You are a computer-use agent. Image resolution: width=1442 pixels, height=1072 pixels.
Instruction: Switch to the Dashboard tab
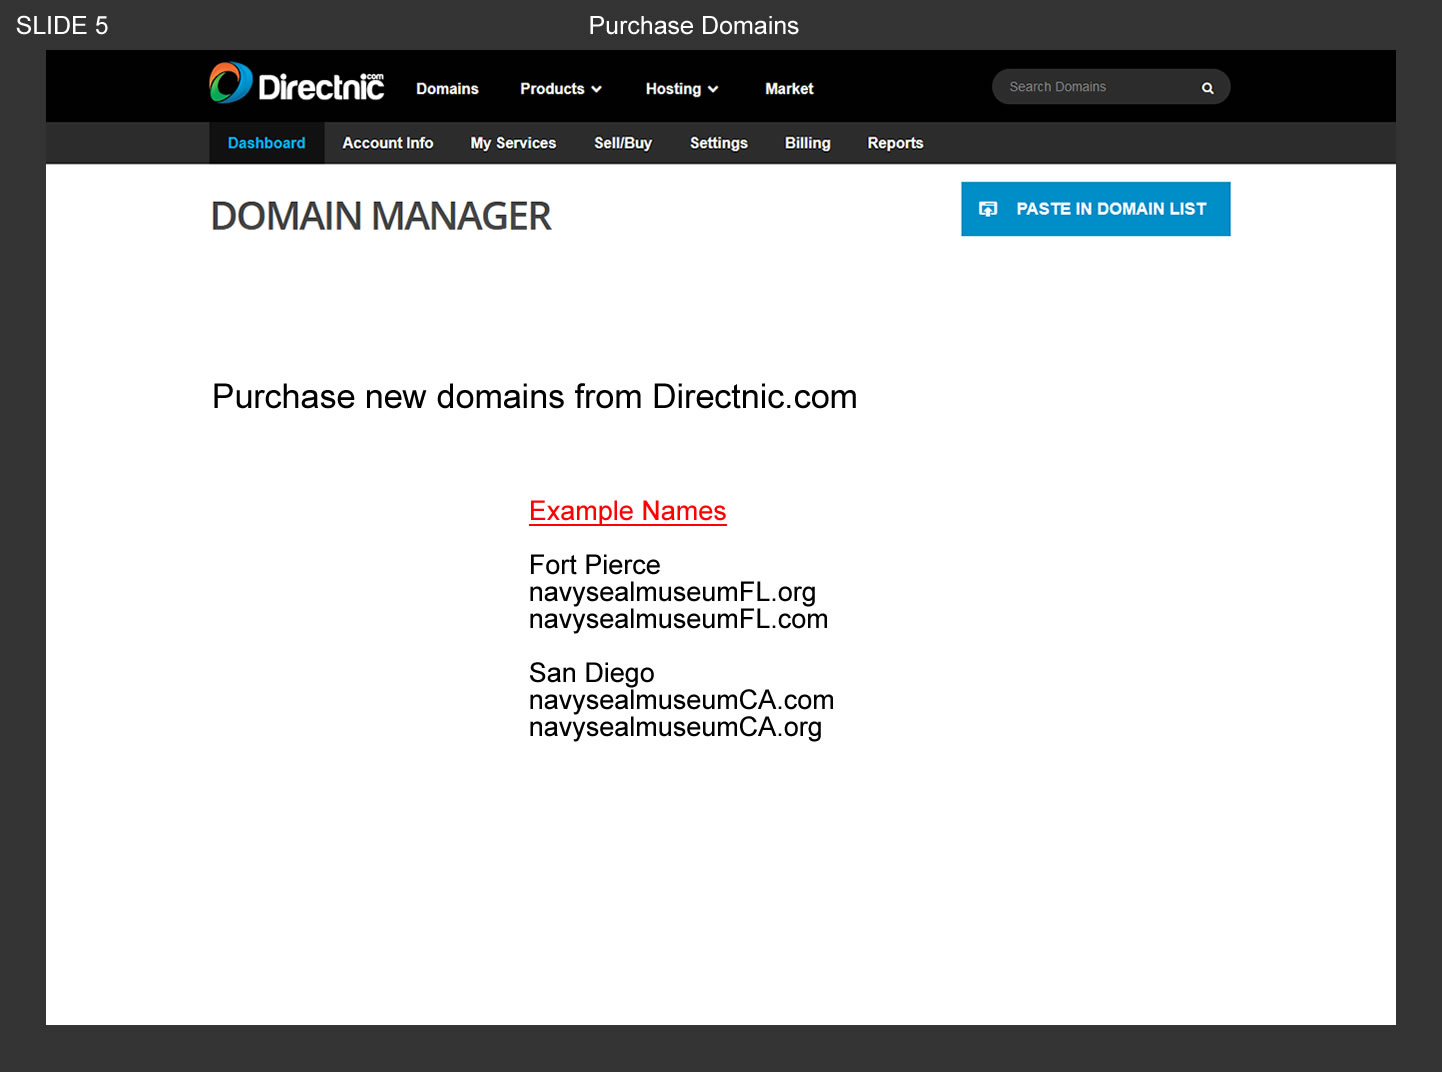266,143
